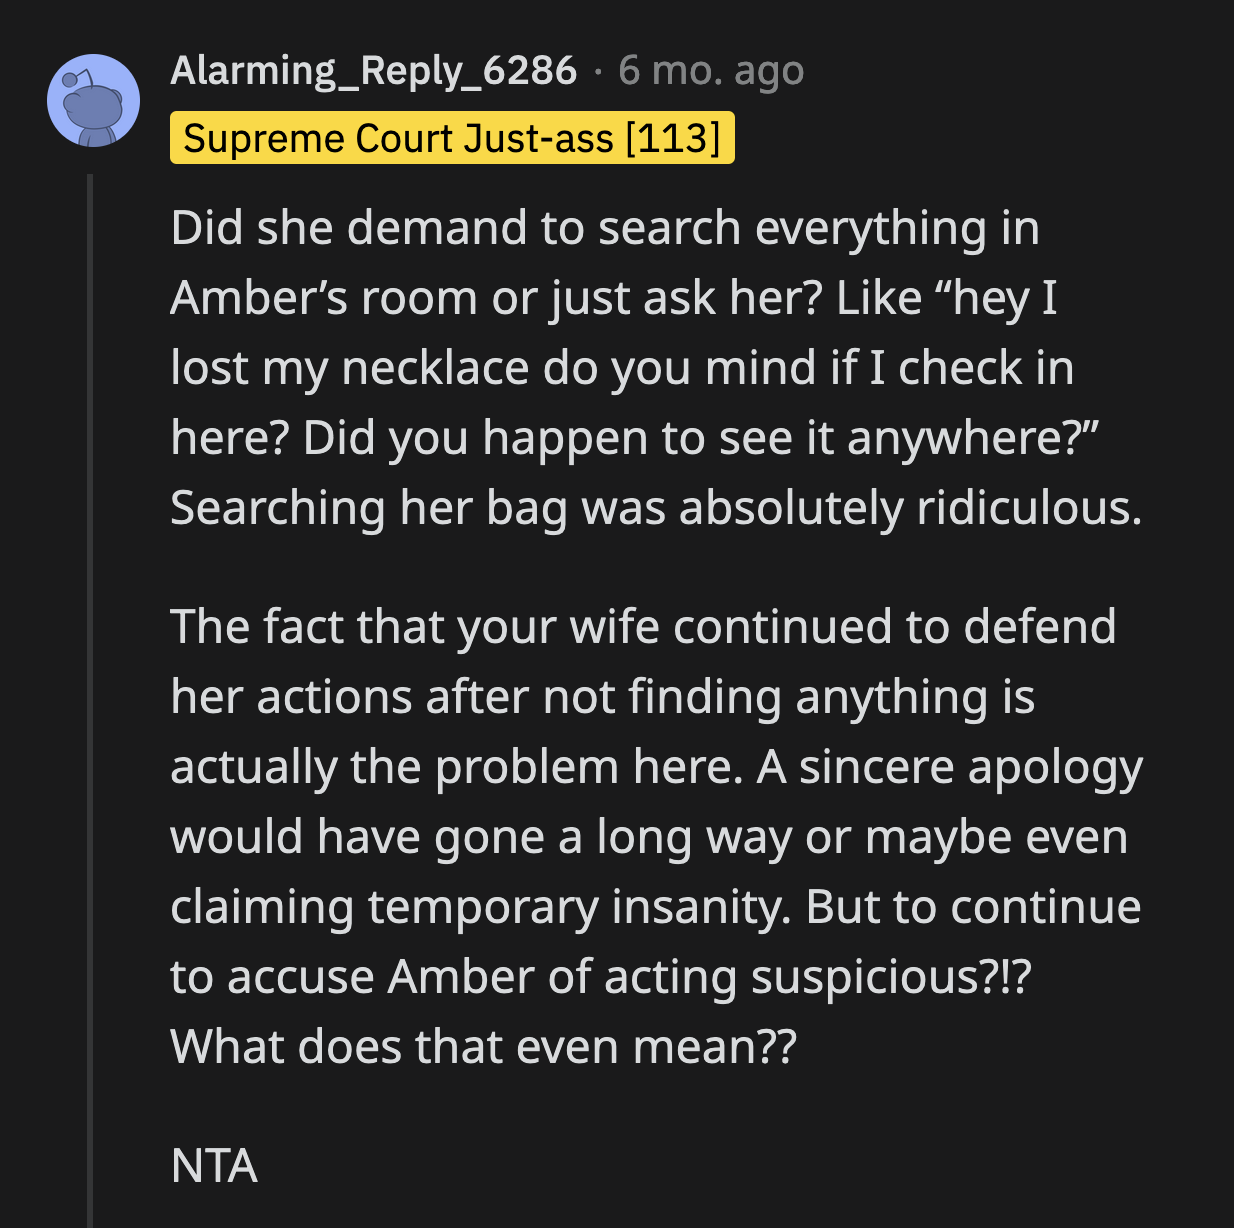The image size is (1234, 1228).
Task: Collapse the comment using the vertical thread line
Action: (x=90, y=700)
